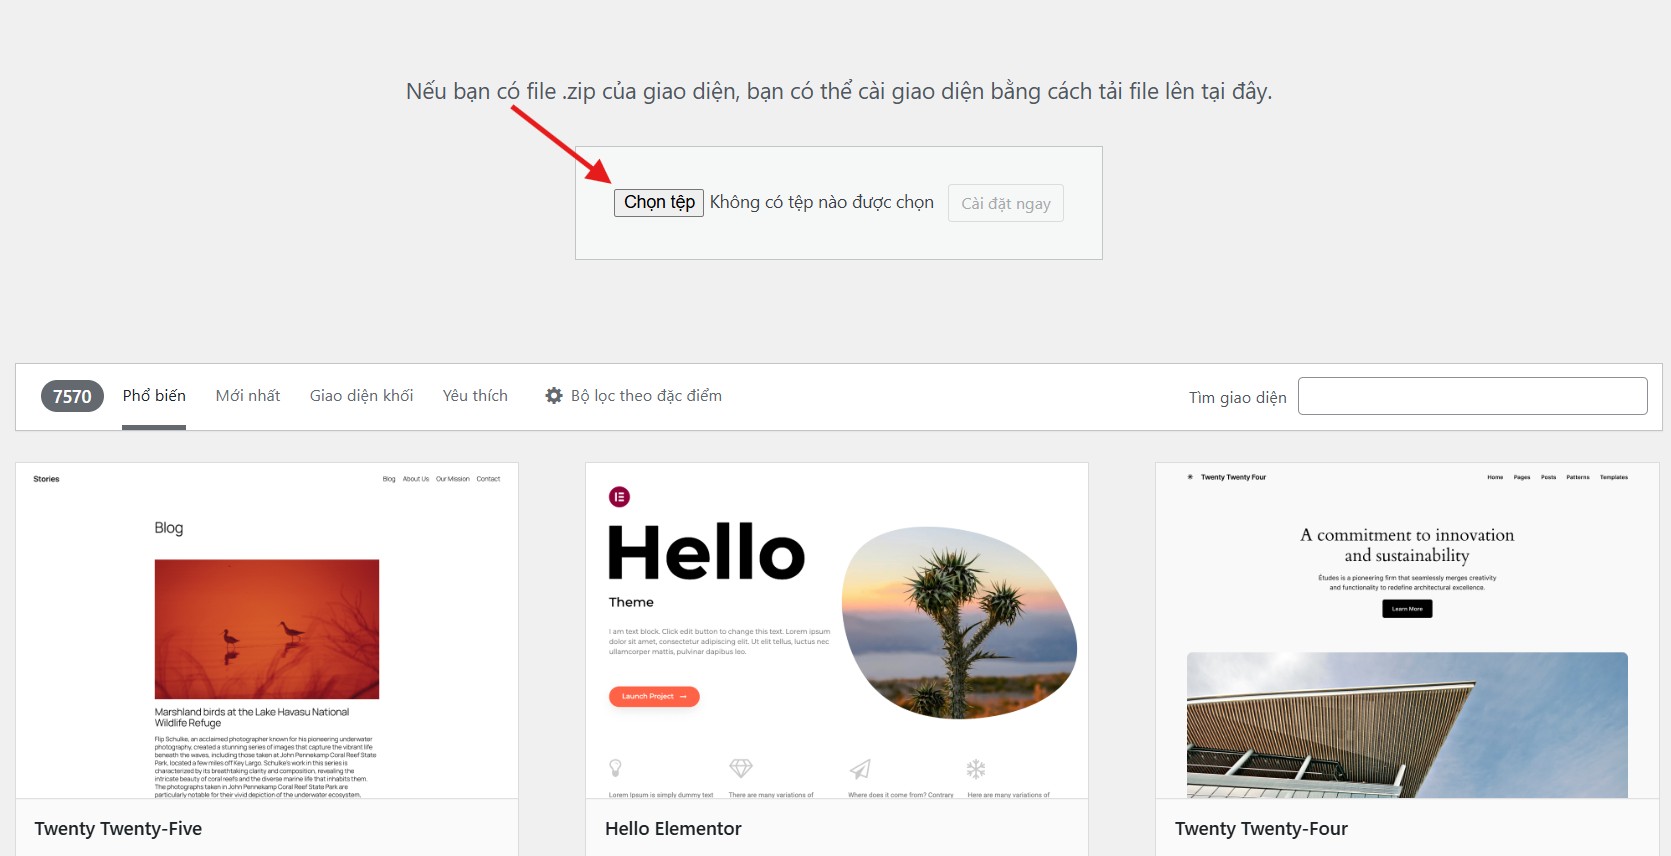Open the Hello Elementor theme preview
The width and height of the screenshot is (1671, 856).
[x=837, y=630]
